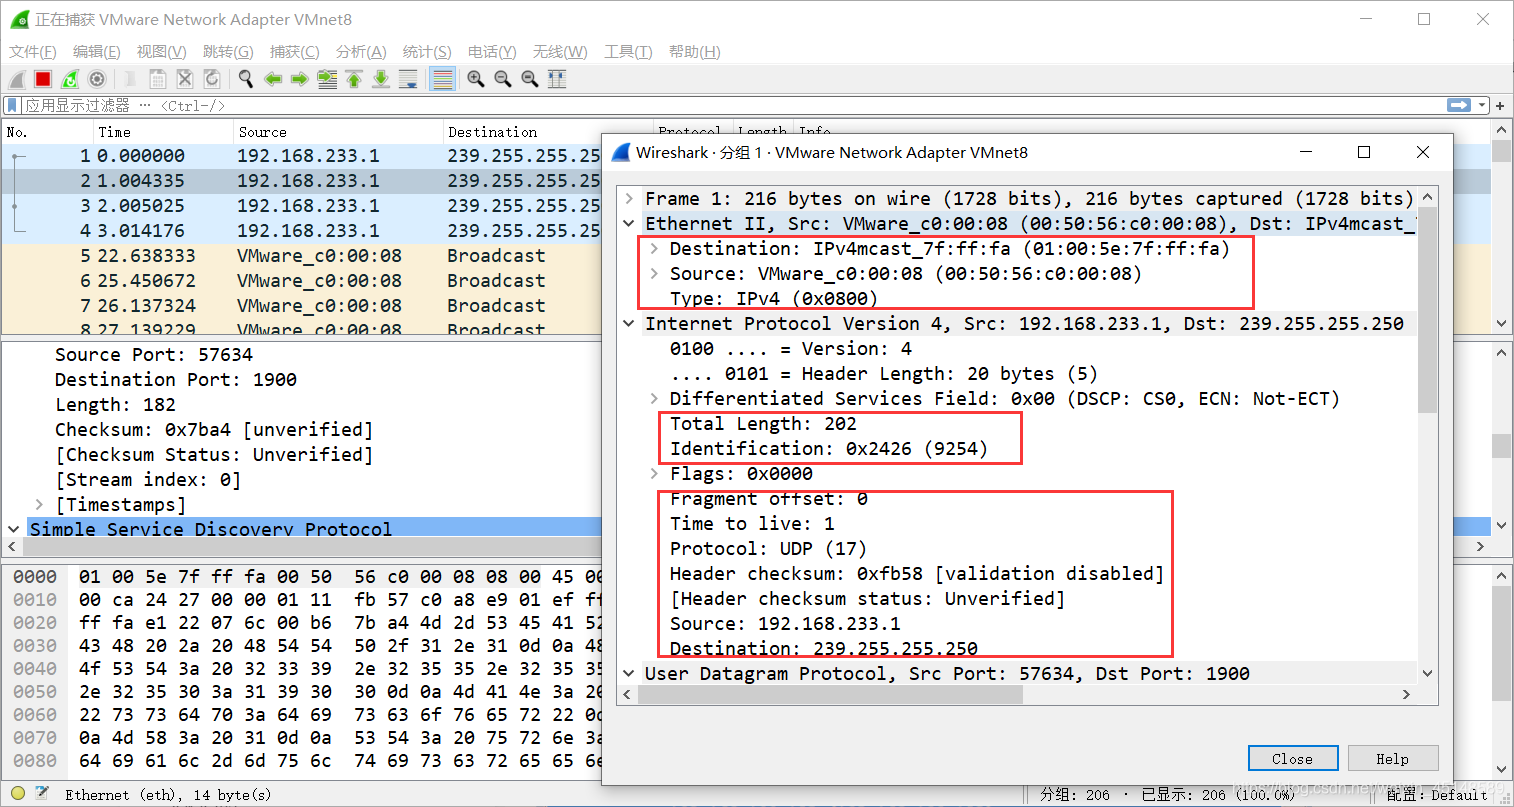This screenshot has height=807, width=1514.
Task: Start a new packet capture (shark fin icon)
Action: point(17,79)
